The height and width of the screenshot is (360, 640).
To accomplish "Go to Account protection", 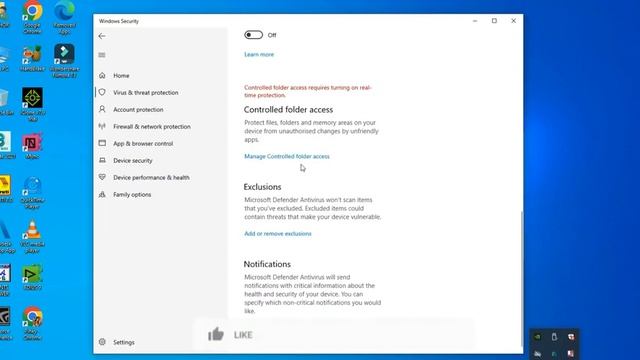I will click(138, 110).
